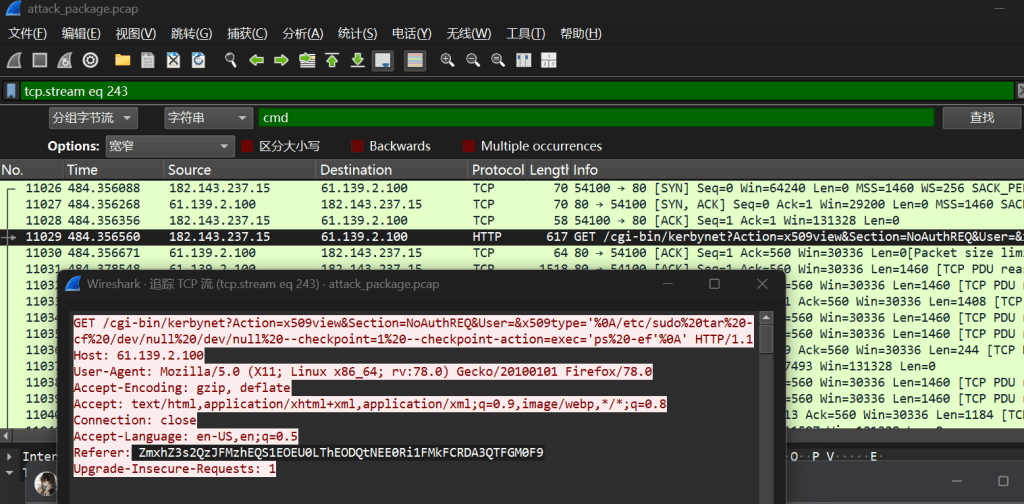The height and width of the screenshot is (504, 1024).
Task: Click the find packet magnifier icon
Action: point(231,61)
